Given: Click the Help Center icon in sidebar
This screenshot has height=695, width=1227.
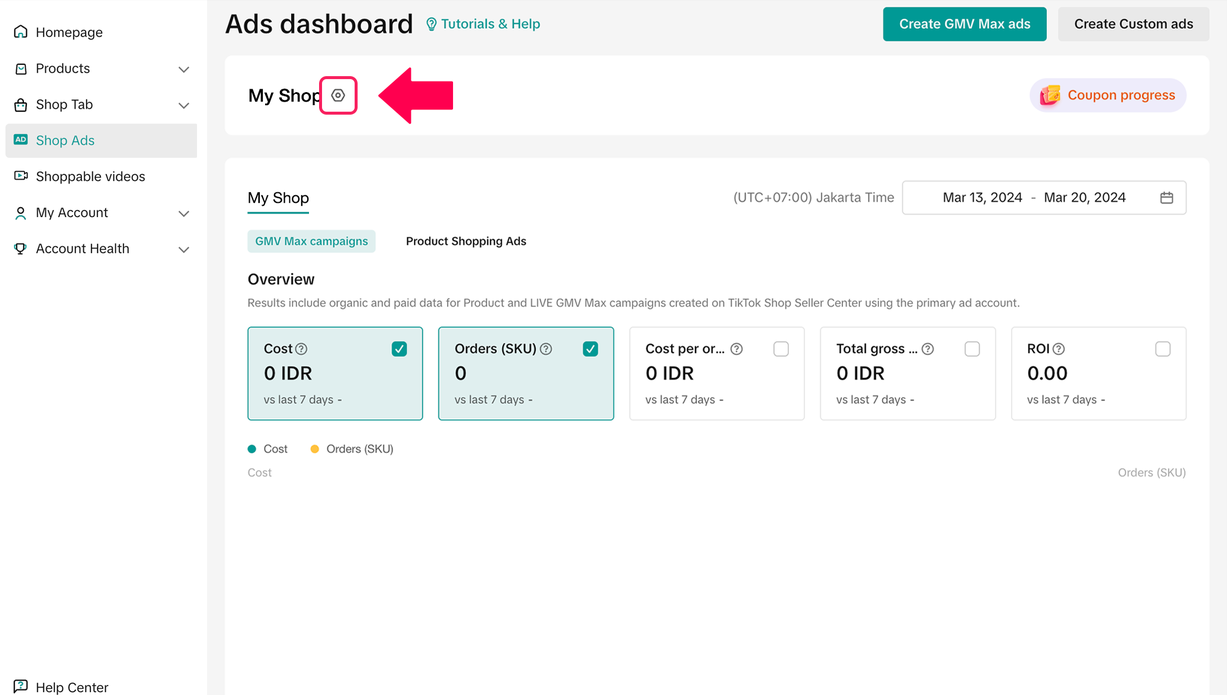Looking at the screenshot, I should coord(20,687).
